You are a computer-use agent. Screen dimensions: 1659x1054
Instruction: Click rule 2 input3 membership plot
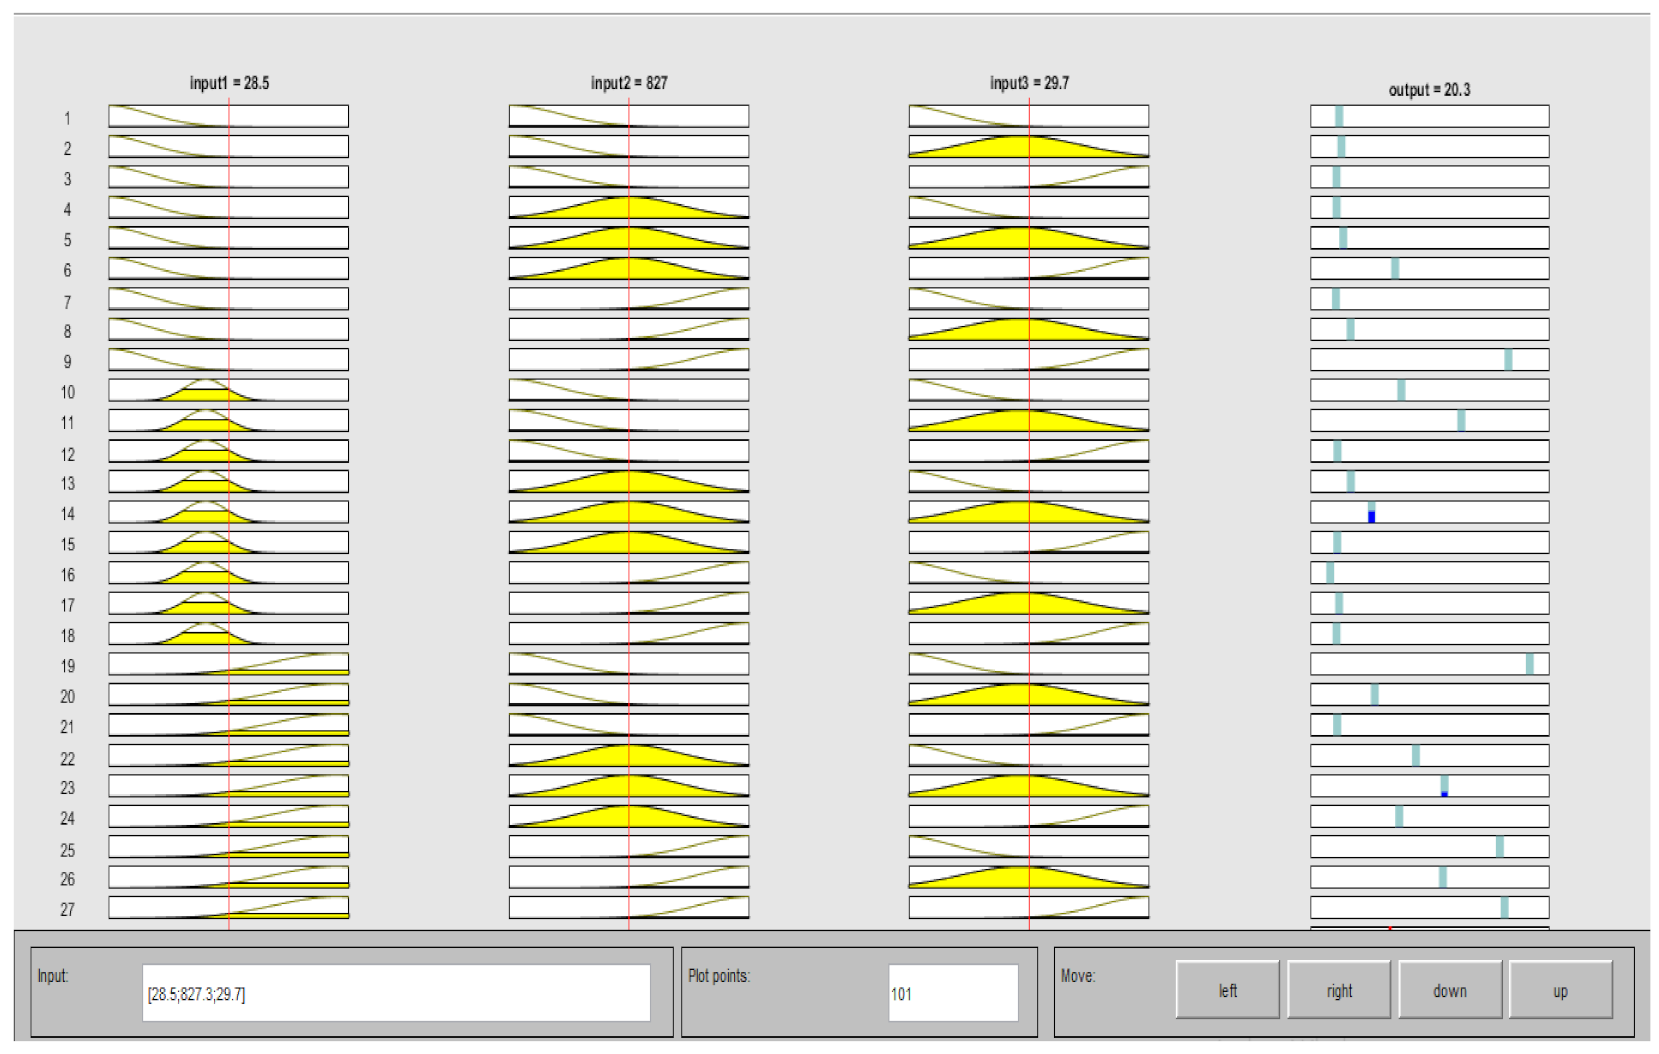pos(1029,146)
